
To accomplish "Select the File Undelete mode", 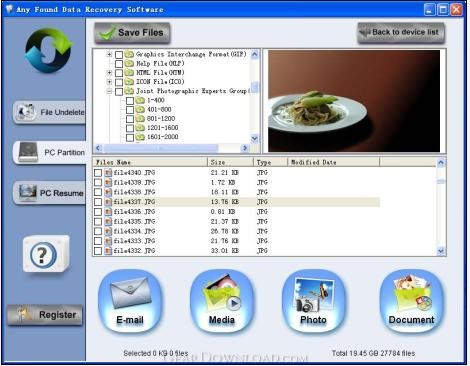I will [x=49, y=112].
